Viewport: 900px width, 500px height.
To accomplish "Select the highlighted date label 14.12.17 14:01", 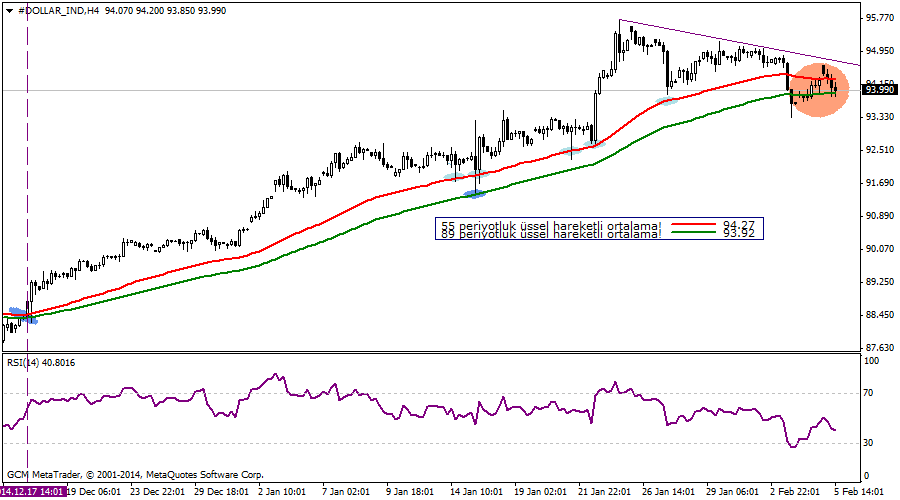I will pyautogui.click(x=33, y=492).
